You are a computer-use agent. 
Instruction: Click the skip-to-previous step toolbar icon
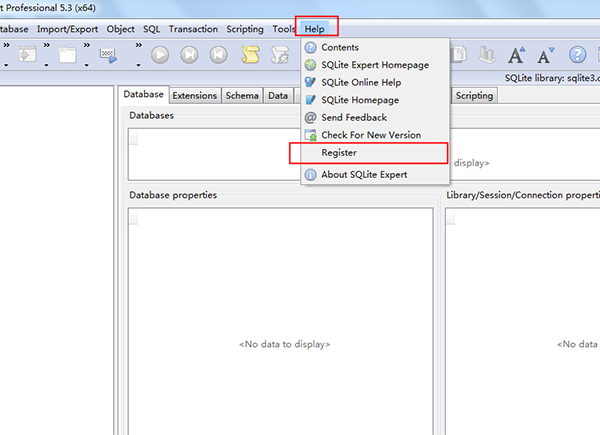(218, 55)
